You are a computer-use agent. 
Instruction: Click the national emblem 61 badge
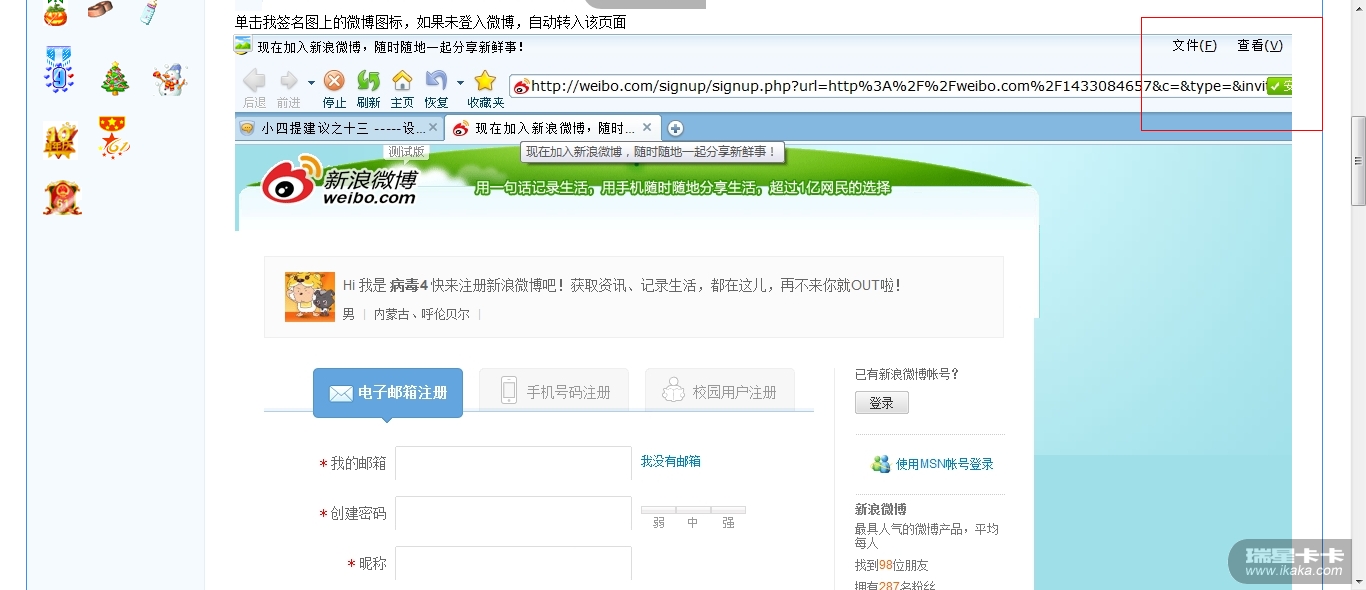click(x=61, y=197)
